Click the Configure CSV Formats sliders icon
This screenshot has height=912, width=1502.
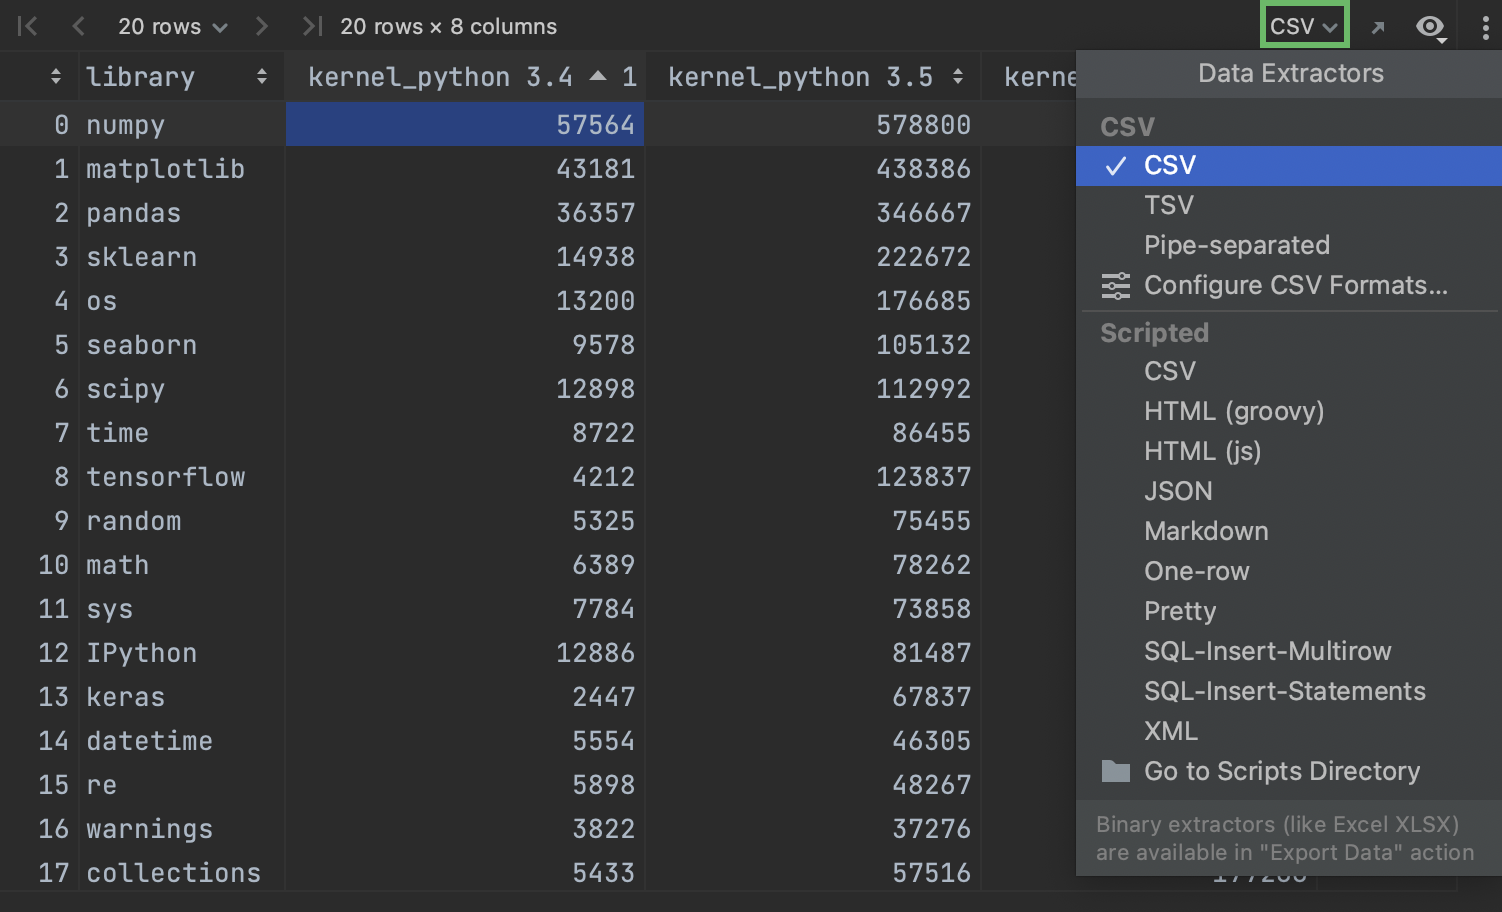[1116, 286]
